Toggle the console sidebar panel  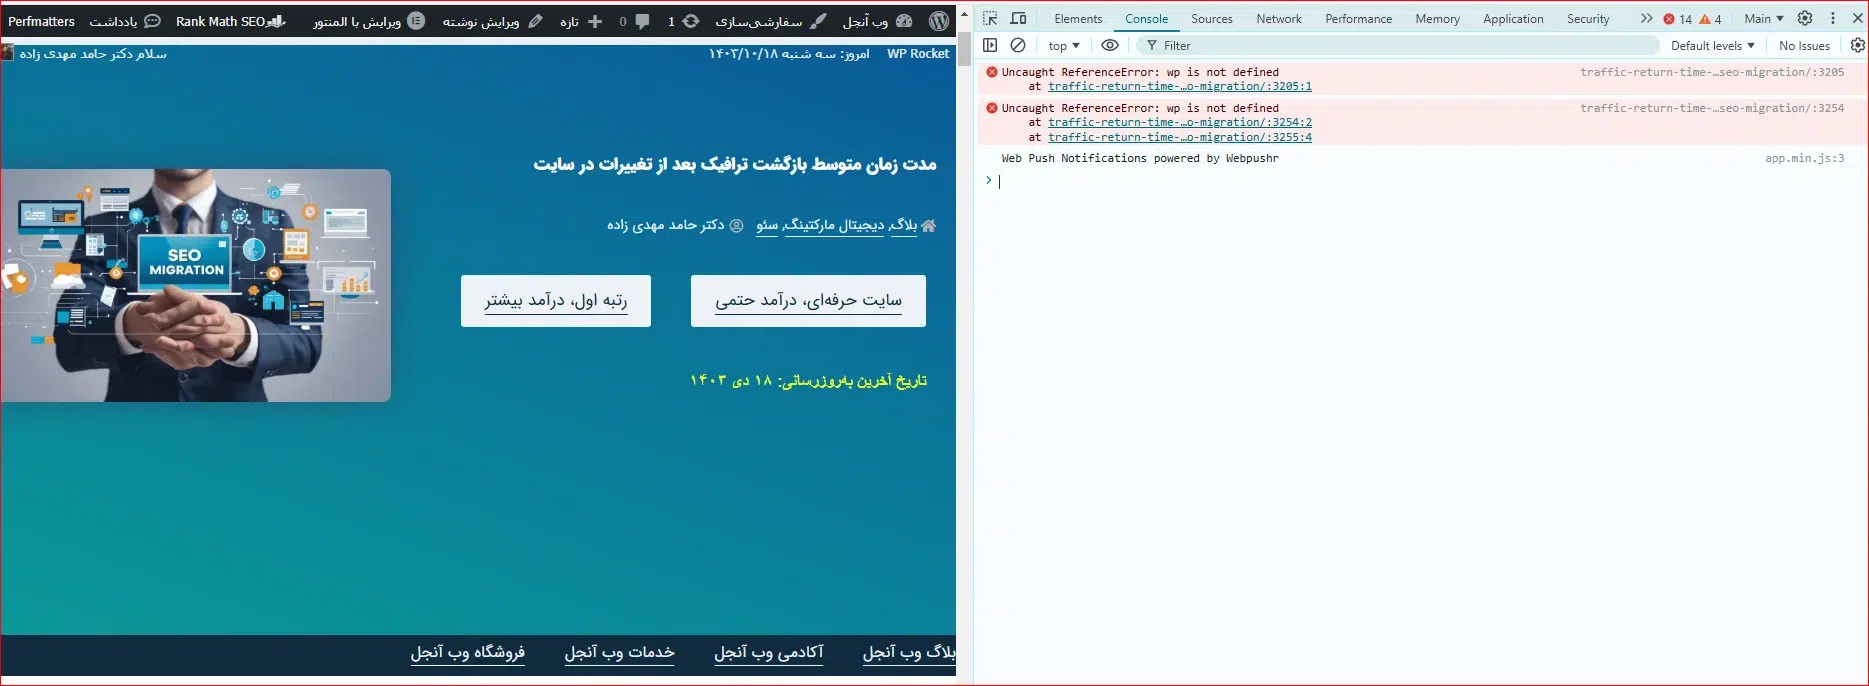tap(990, 45)
